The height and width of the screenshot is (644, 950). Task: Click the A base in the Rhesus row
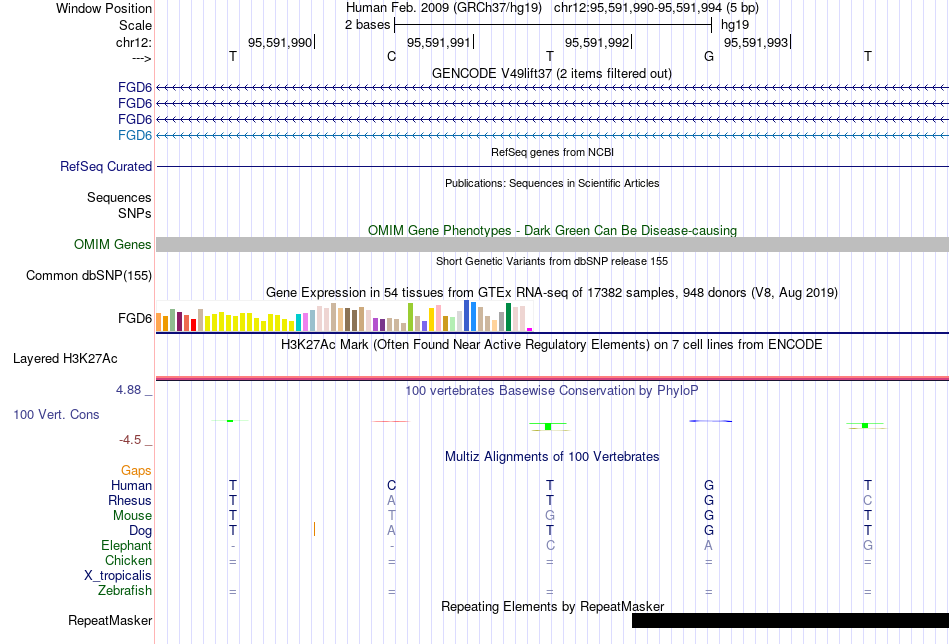click(x=391, y=500)
